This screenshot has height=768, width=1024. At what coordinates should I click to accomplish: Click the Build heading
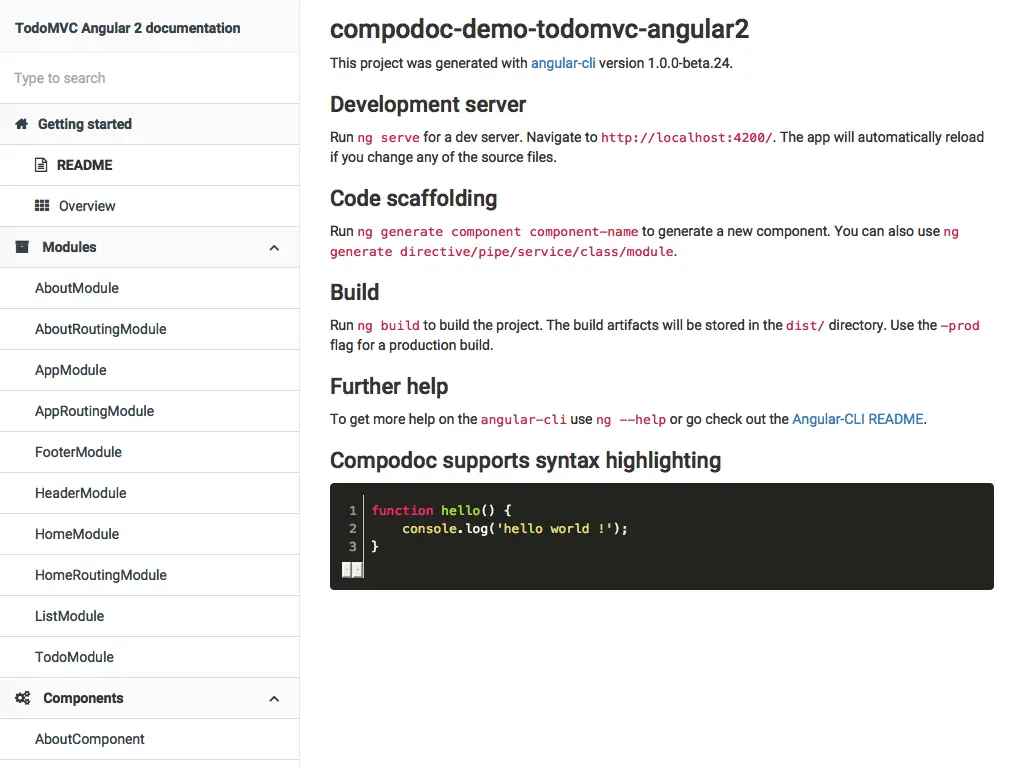point(354,293)
